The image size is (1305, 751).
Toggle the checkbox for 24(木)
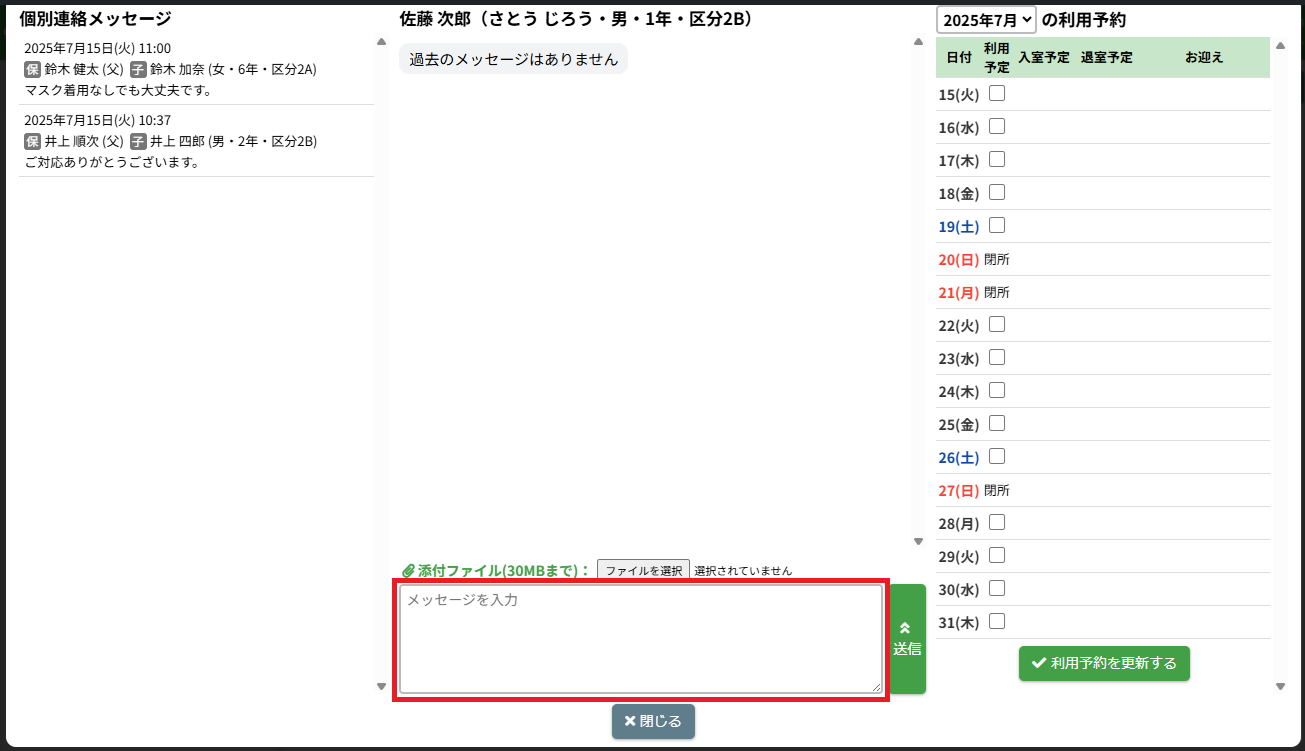997,390
